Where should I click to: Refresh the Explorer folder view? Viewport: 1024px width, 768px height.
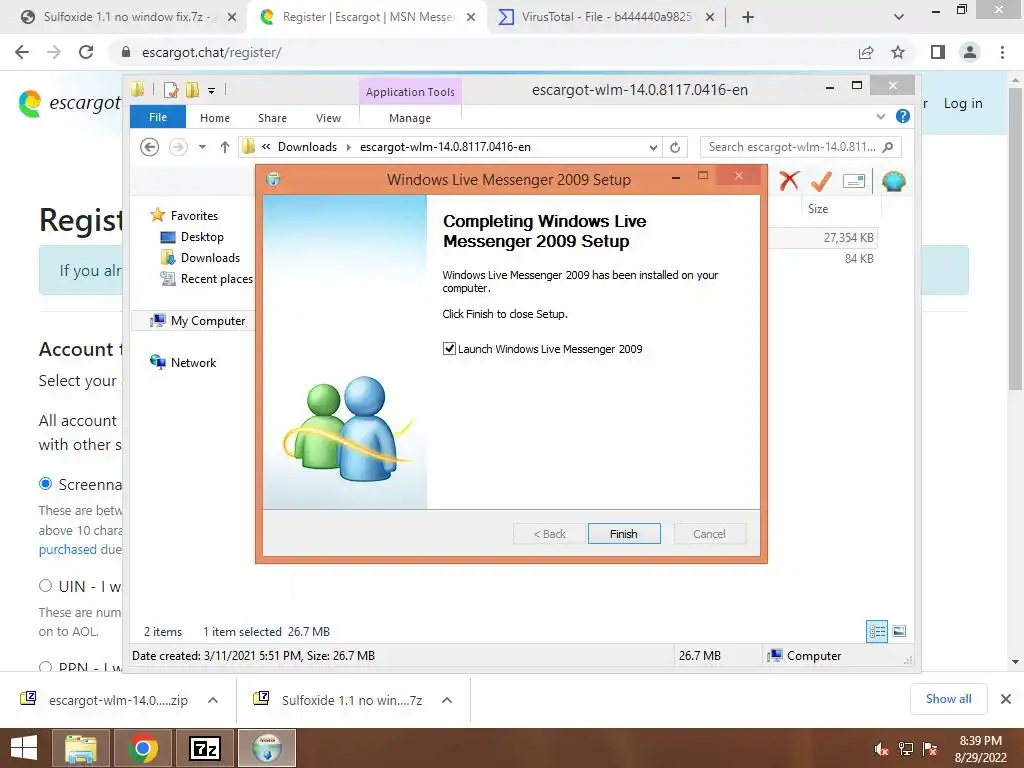675,148
